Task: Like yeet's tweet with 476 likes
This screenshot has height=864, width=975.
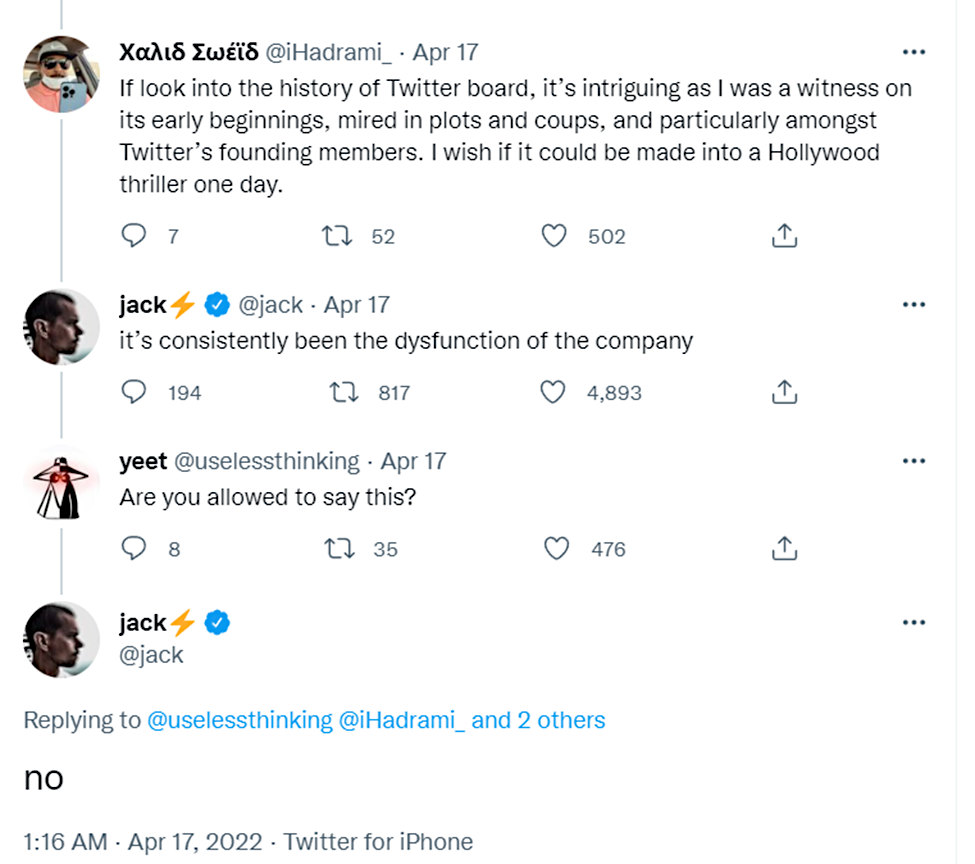Action: [x=556, y=549]
